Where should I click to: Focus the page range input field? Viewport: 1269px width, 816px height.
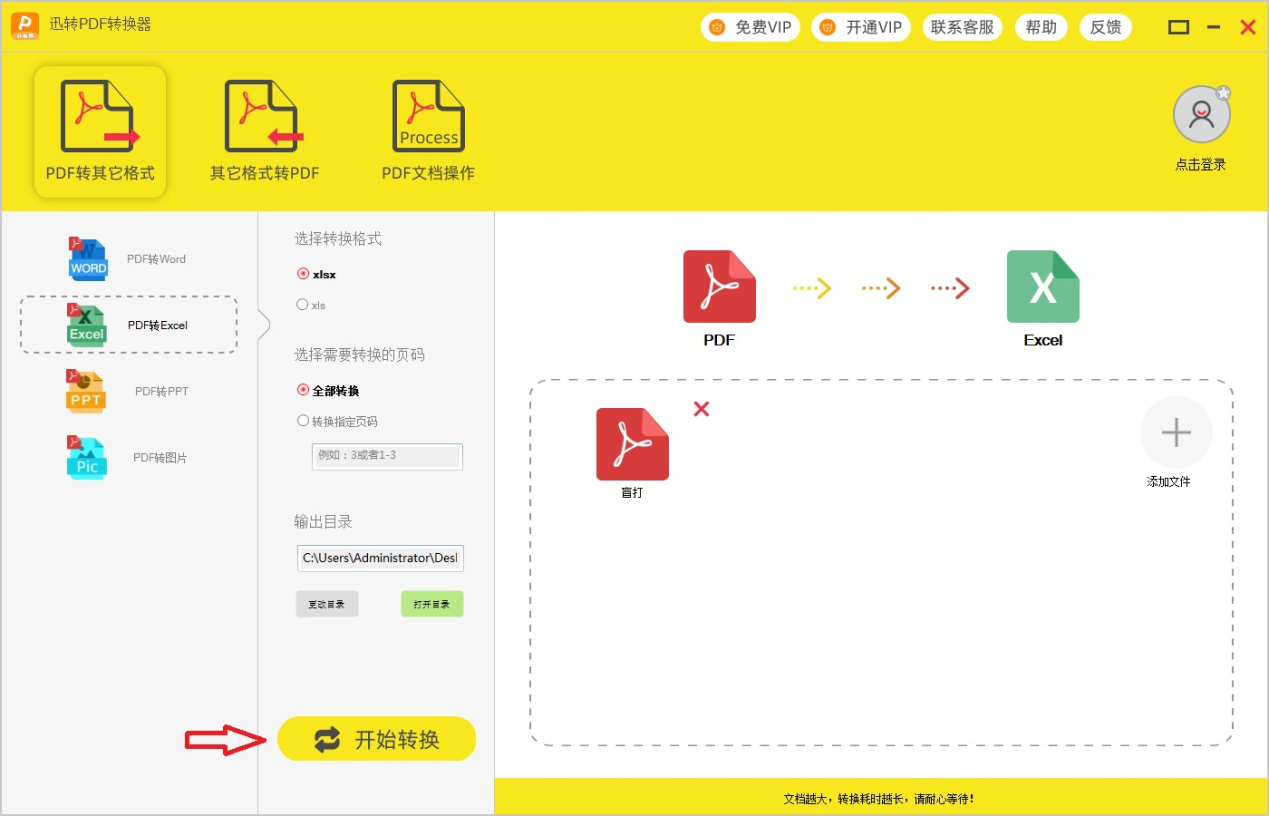coord(387,456)
